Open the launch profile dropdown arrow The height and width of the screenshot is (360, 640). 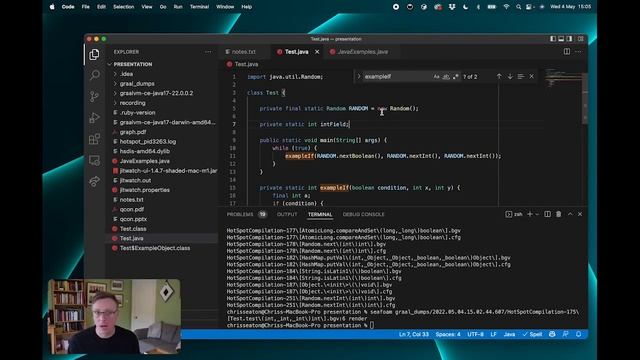click(537, 214)
